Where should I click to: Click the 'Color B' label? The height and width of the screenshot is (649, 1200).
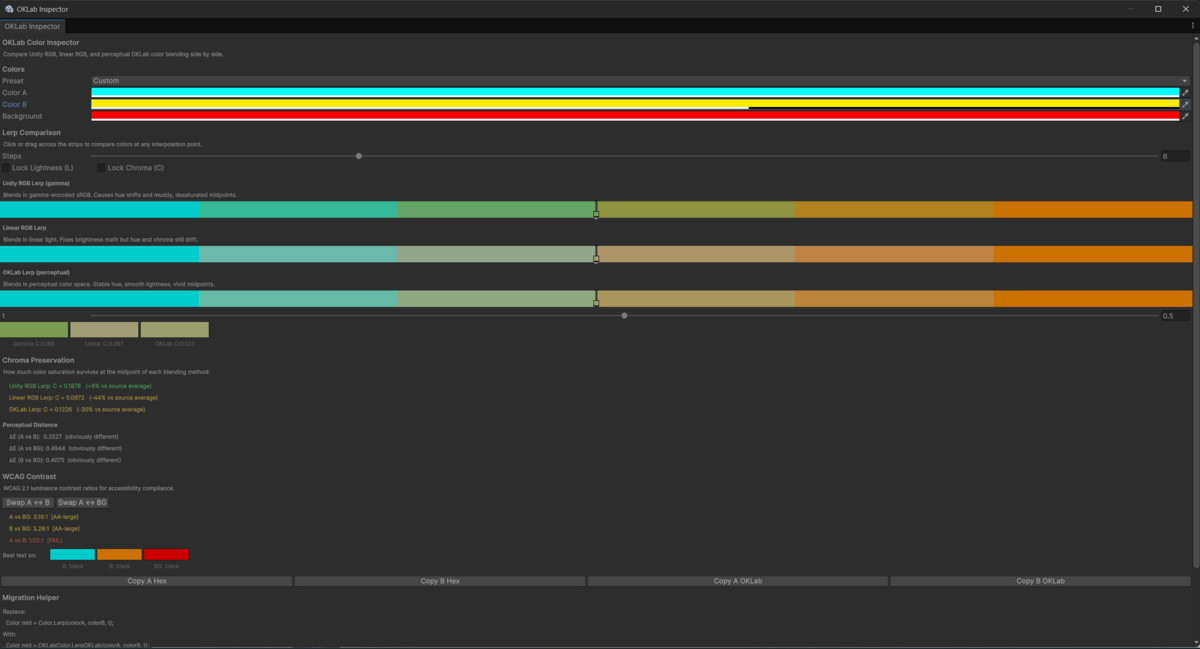pyautogui.click(x=14, y=104)
